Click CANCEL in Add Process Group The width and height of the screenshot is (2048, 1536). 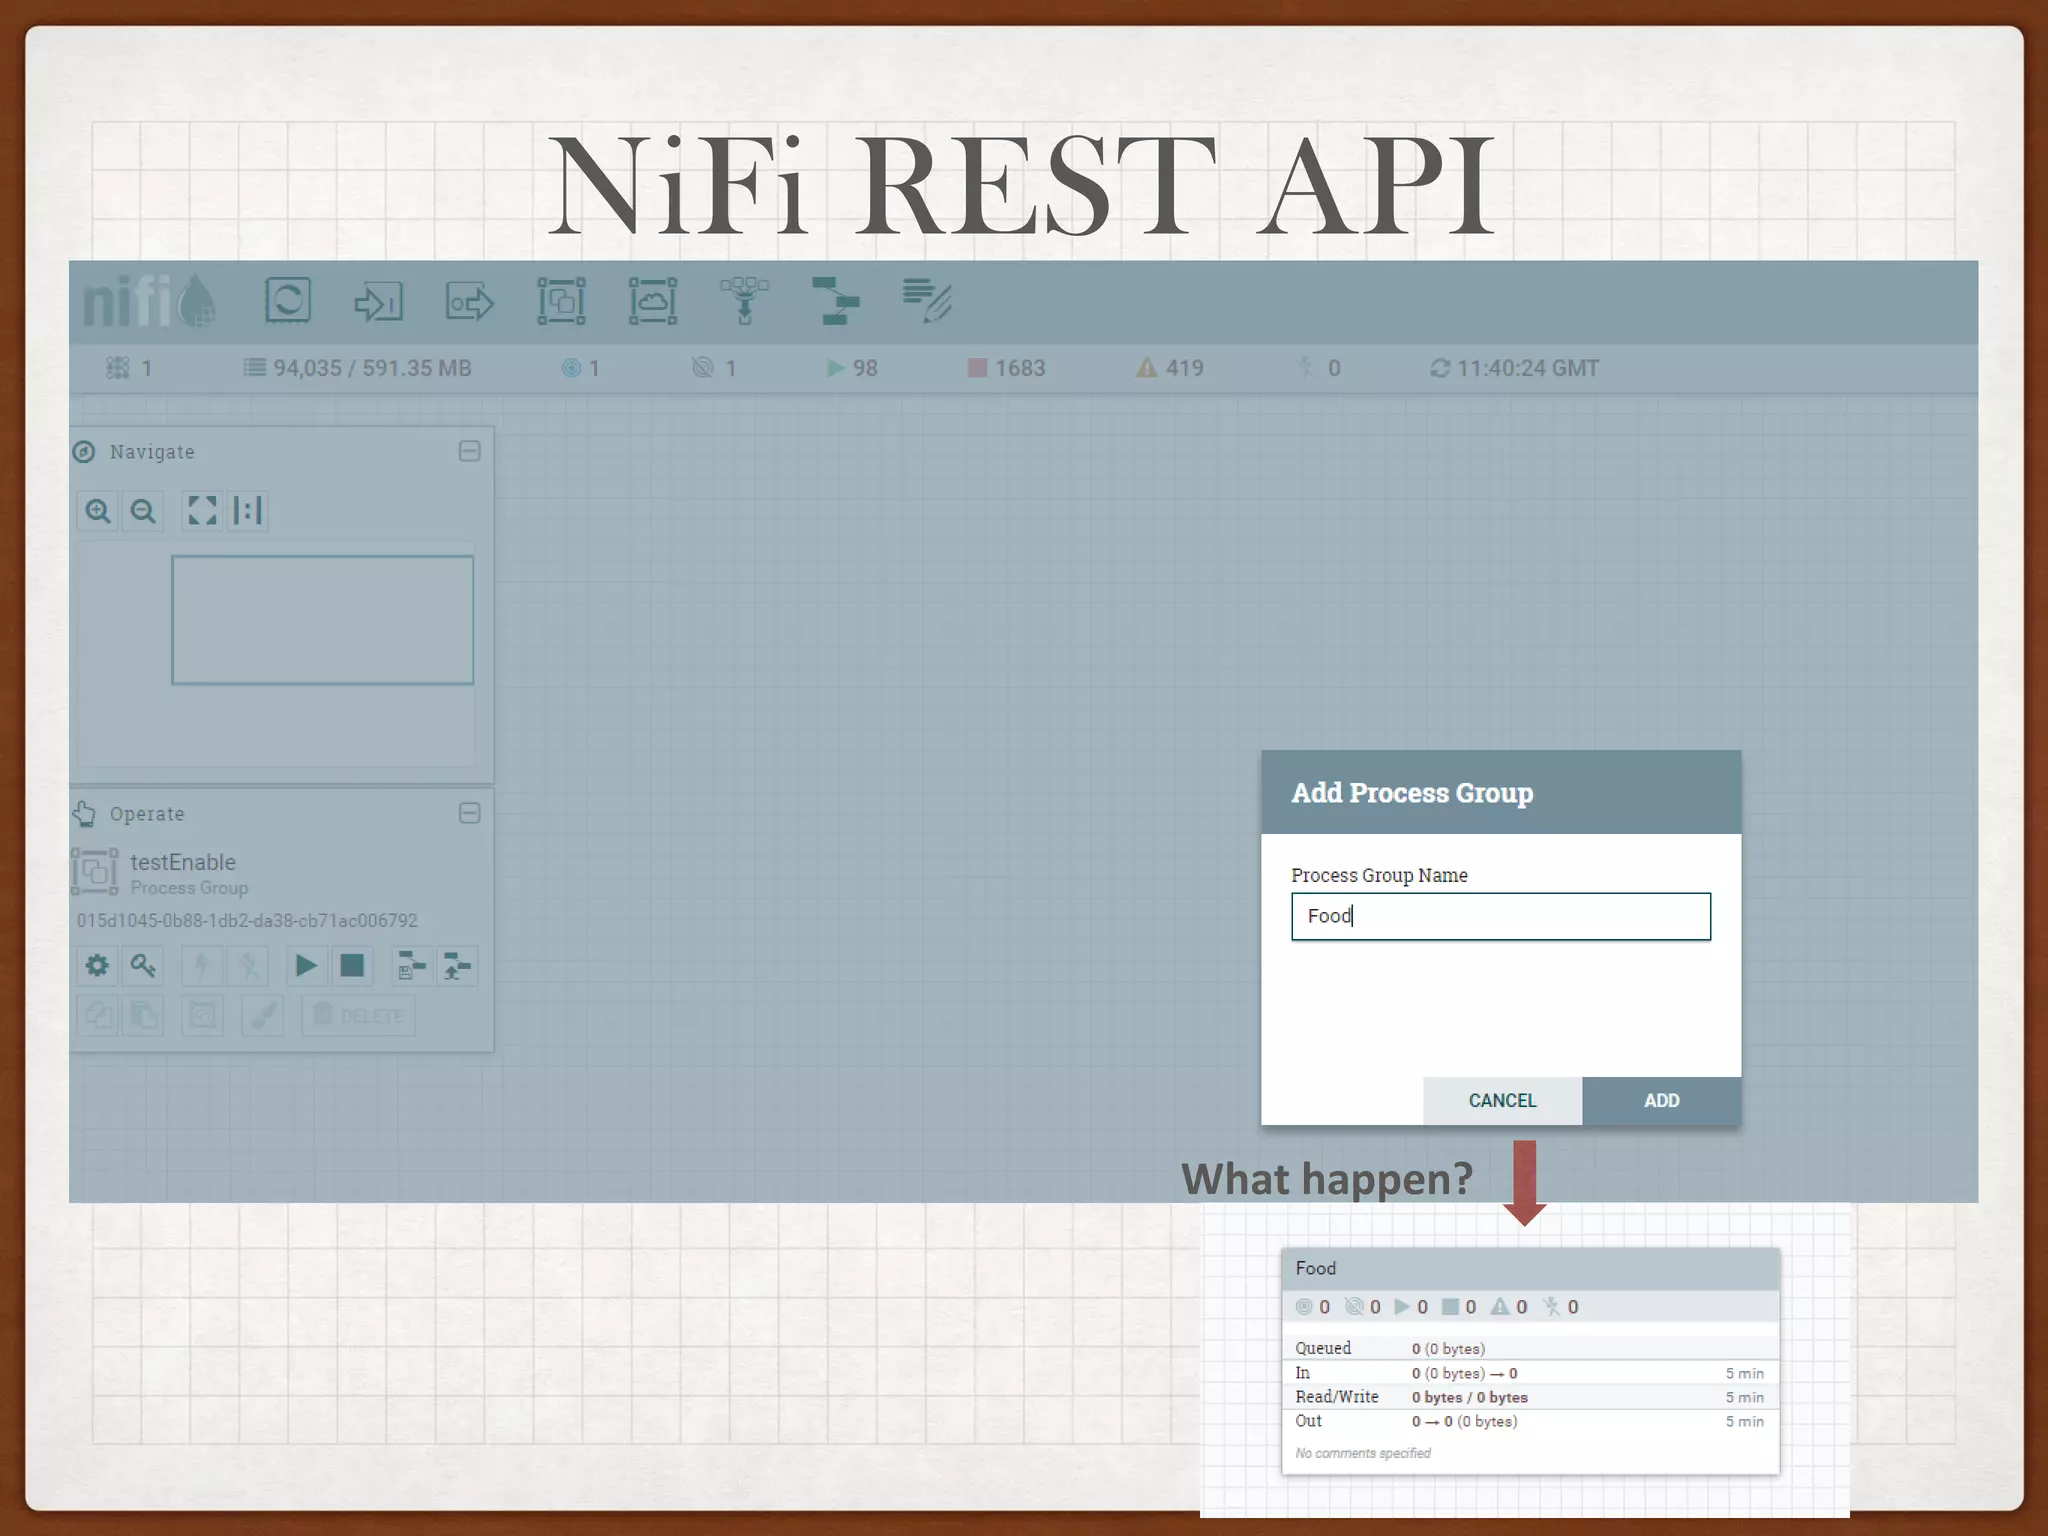pos(1502,1101)
